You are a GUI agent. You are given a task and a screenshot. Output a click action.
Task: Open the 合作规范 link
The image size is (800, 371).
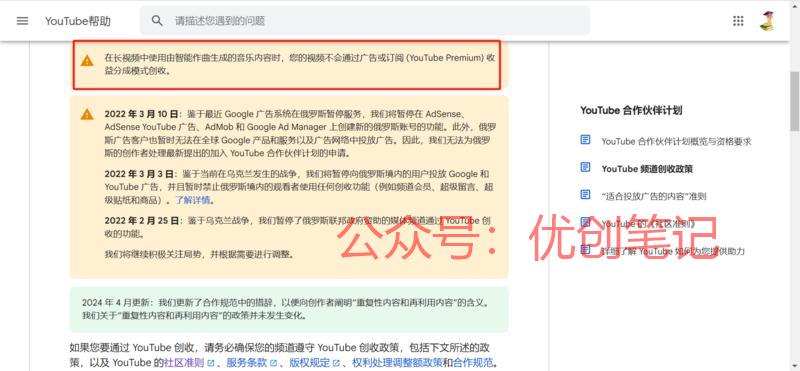pos(473,363)
